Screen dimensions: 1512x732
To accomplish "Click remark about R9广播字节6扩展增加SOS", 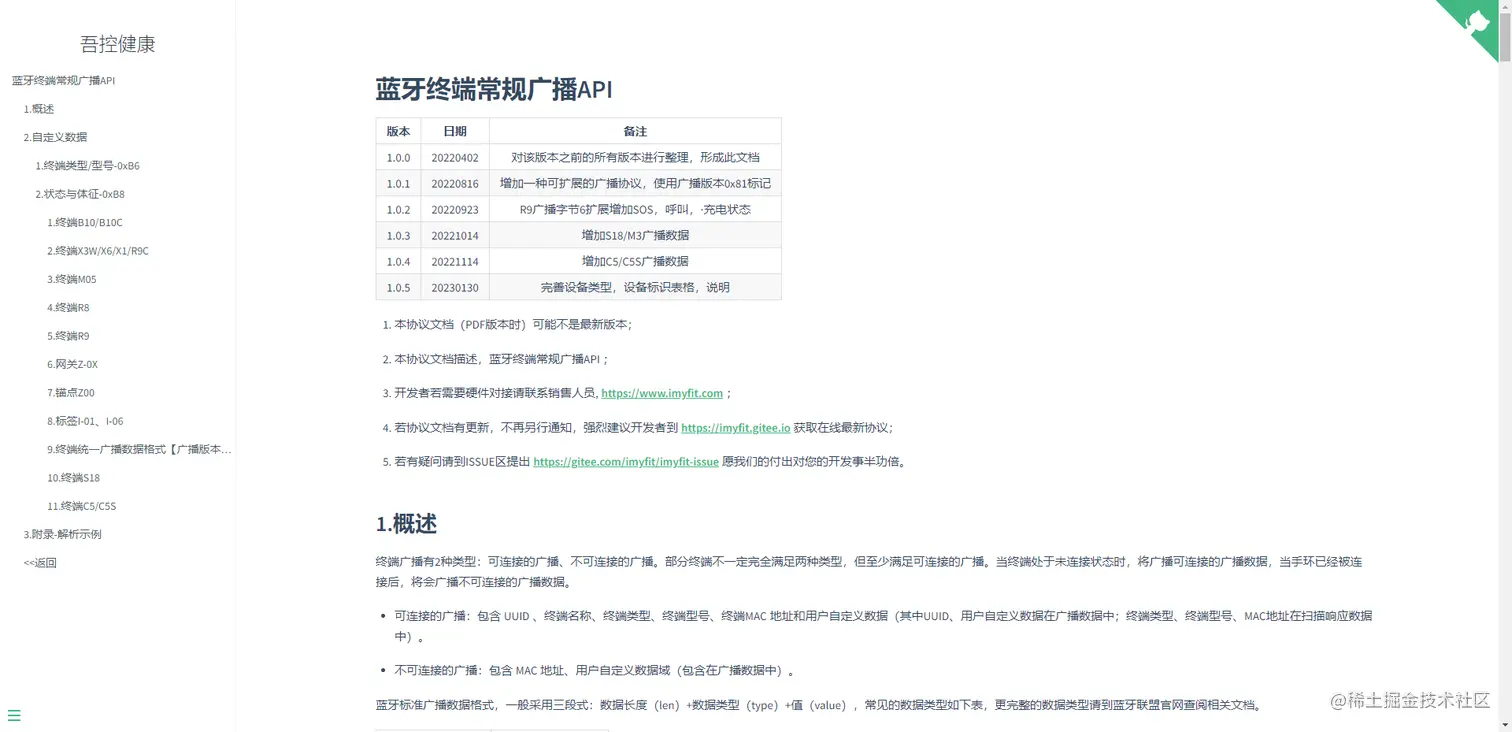I will [x=635, y=209].
